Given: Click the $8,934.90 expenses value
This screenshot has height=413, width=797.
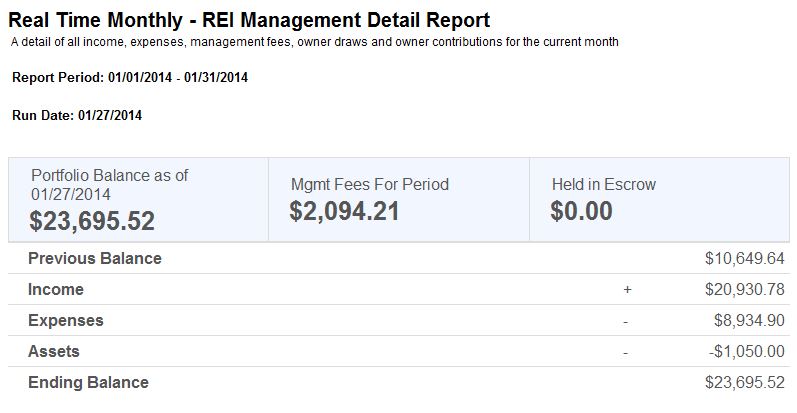Looking at the screenshot, I should click(x=749, y=321).
